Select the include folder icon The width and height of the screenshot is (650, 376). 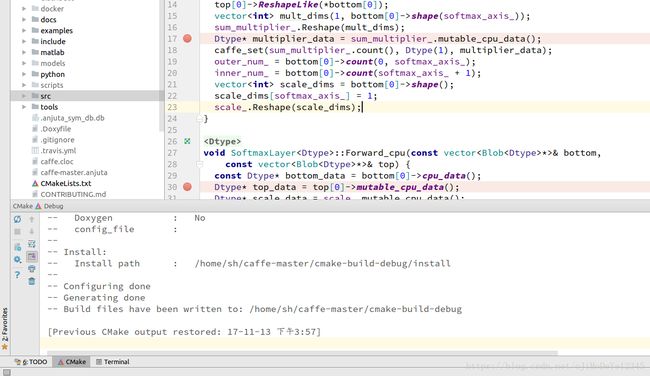tap(35, 41)
